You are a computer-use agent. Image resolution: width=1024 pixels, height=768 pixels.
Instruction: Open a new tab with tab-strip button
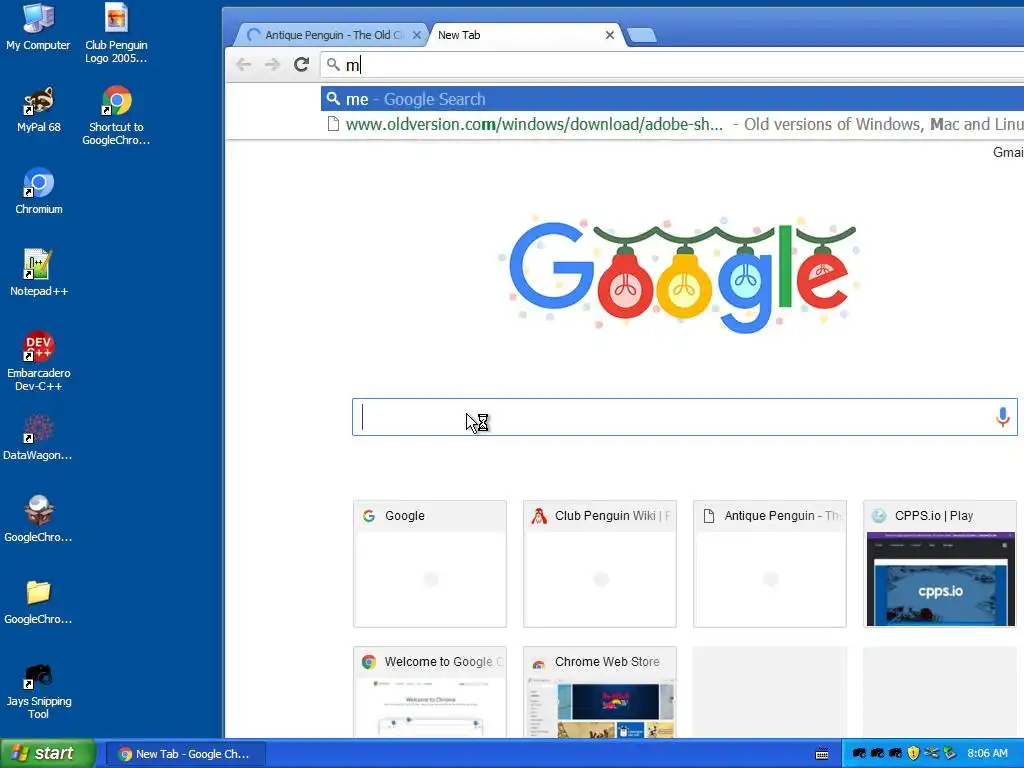click(642, 35)
